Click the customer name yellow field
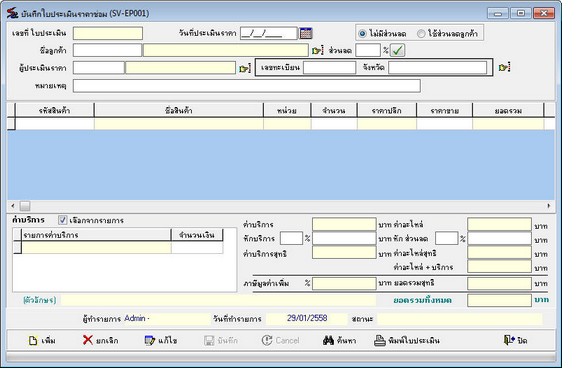Viewport: 562px width, 368px height. point(226,50)
